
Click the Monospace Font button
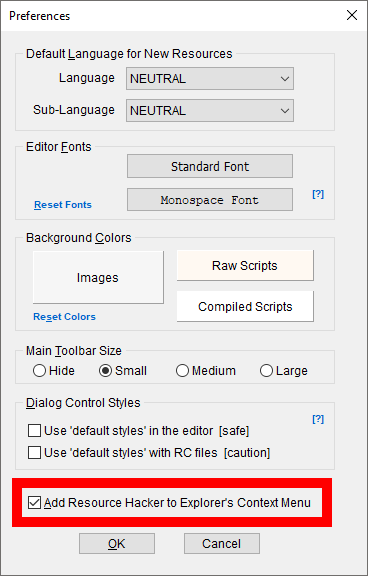pyautogui.click(x=210, y=200)
